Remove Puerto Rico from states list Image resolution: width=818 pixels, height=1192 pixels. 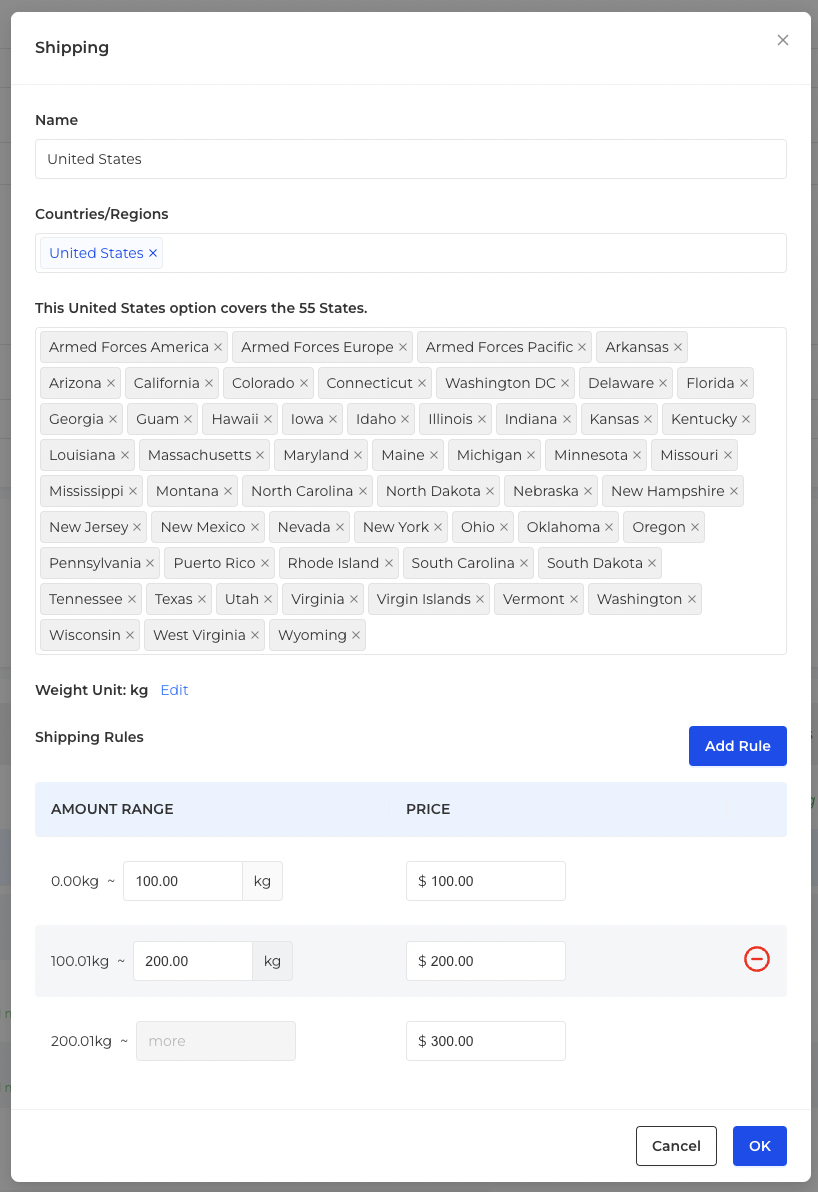[265, 563]
